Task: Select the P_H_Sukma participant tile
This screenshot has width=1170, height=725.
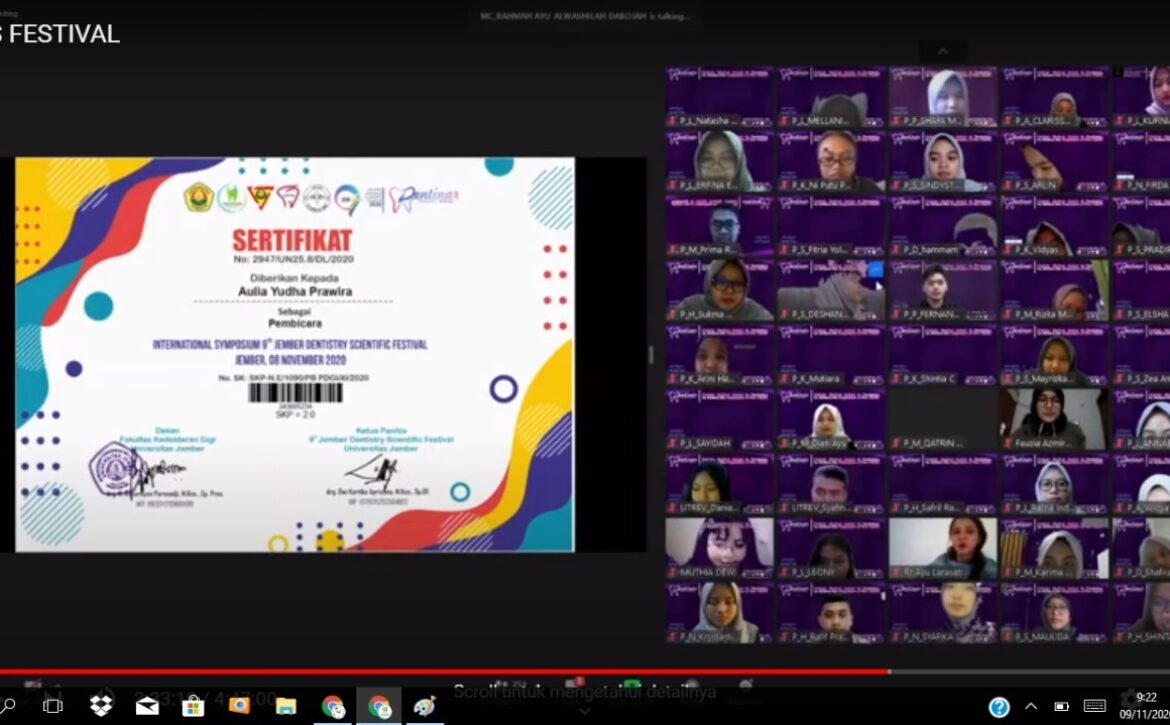Action: [x=719, y=291]
